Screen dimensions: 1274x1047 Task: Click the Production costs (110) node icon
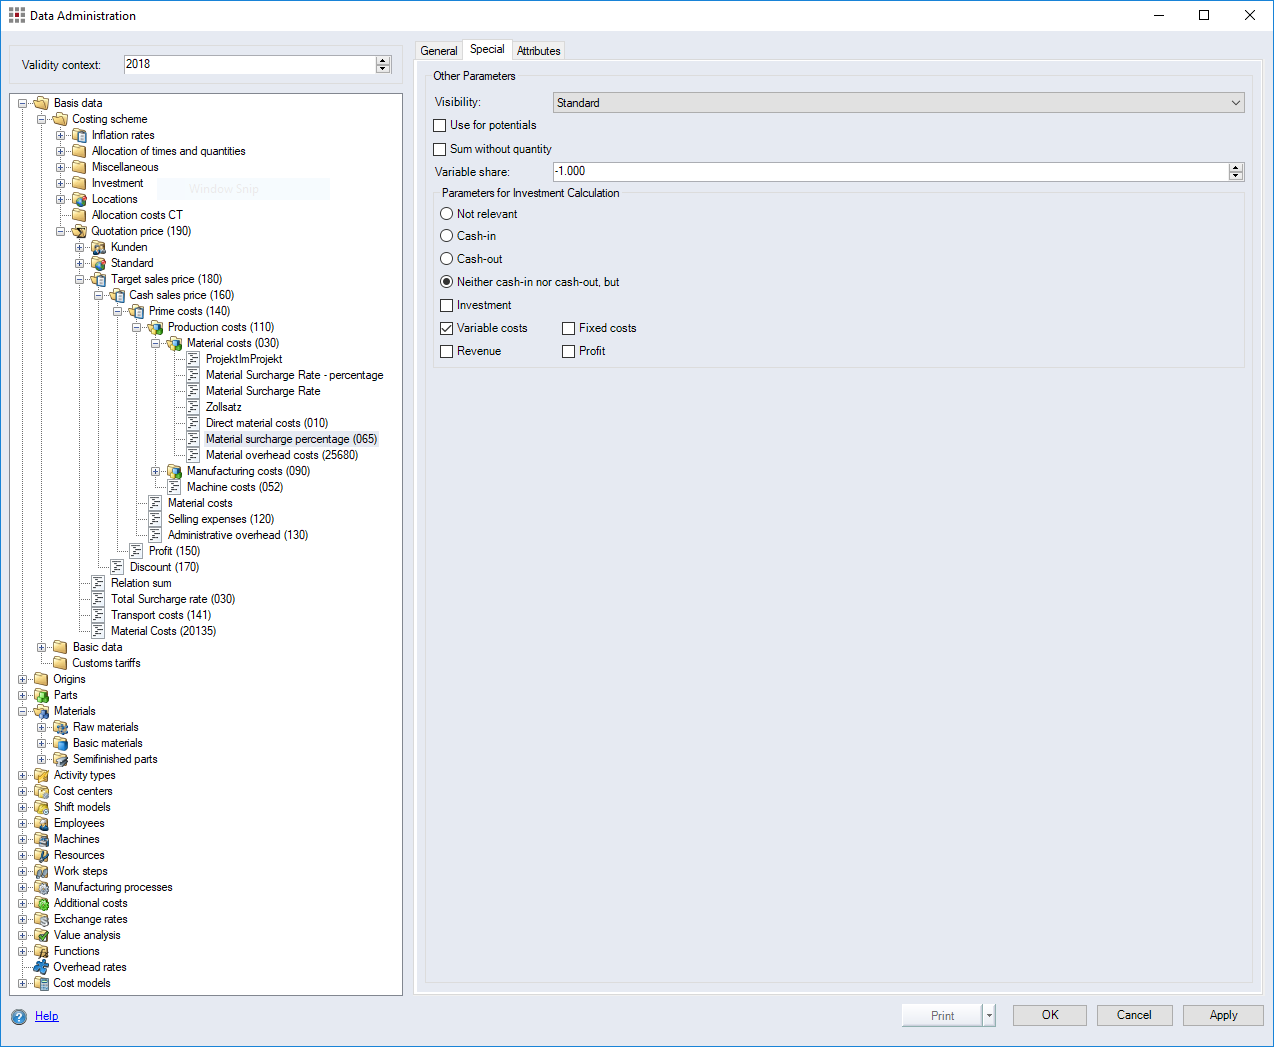pos(156,327)
